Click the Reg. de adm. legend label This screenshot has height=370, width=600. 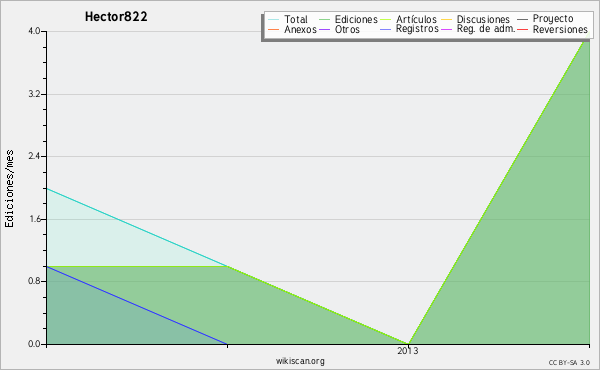pos(486,29)
